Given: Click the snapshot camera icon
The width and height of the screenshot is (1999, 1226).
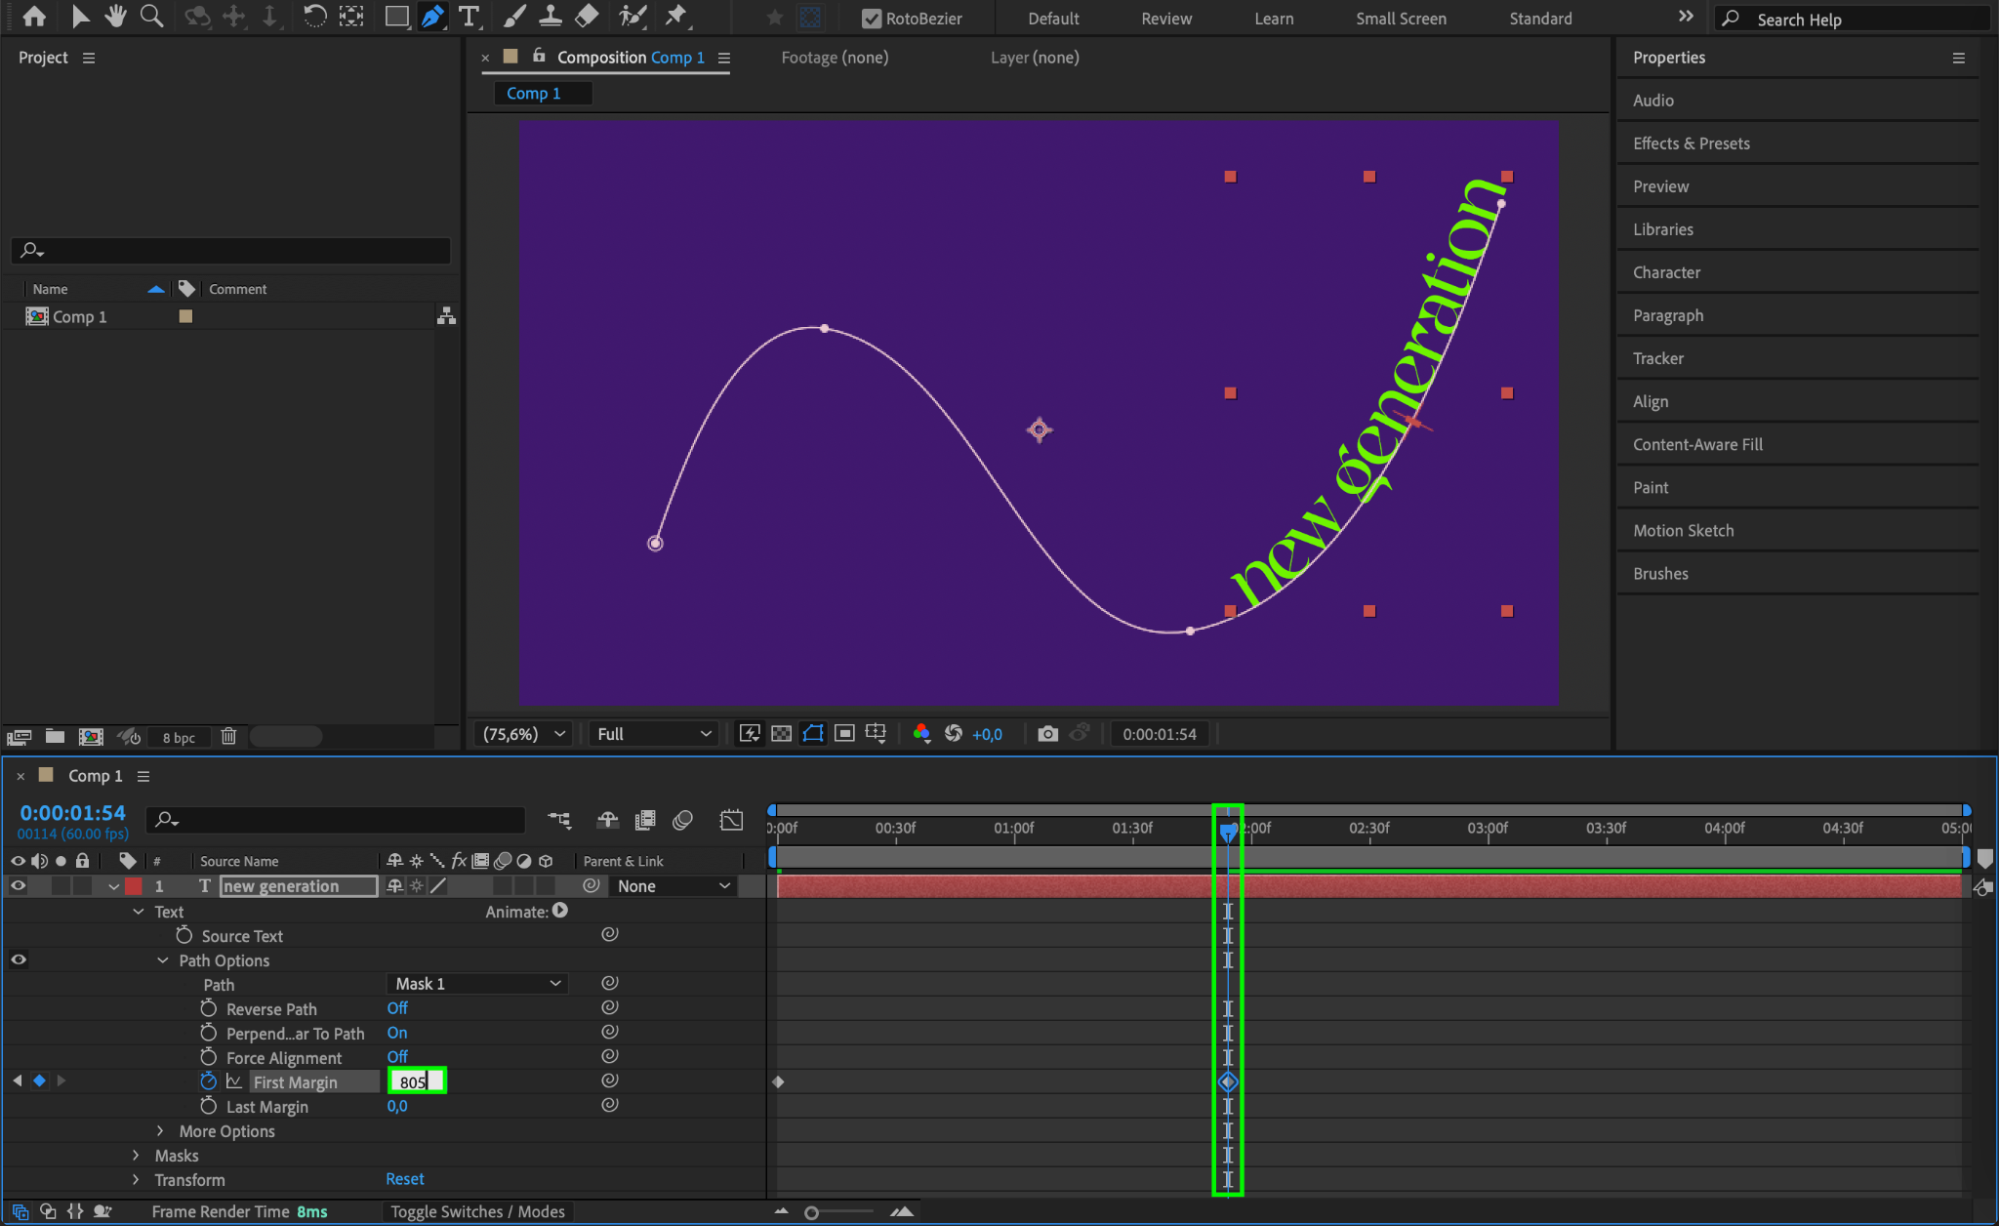Looking at the screenshot, I should [1047, 734].
